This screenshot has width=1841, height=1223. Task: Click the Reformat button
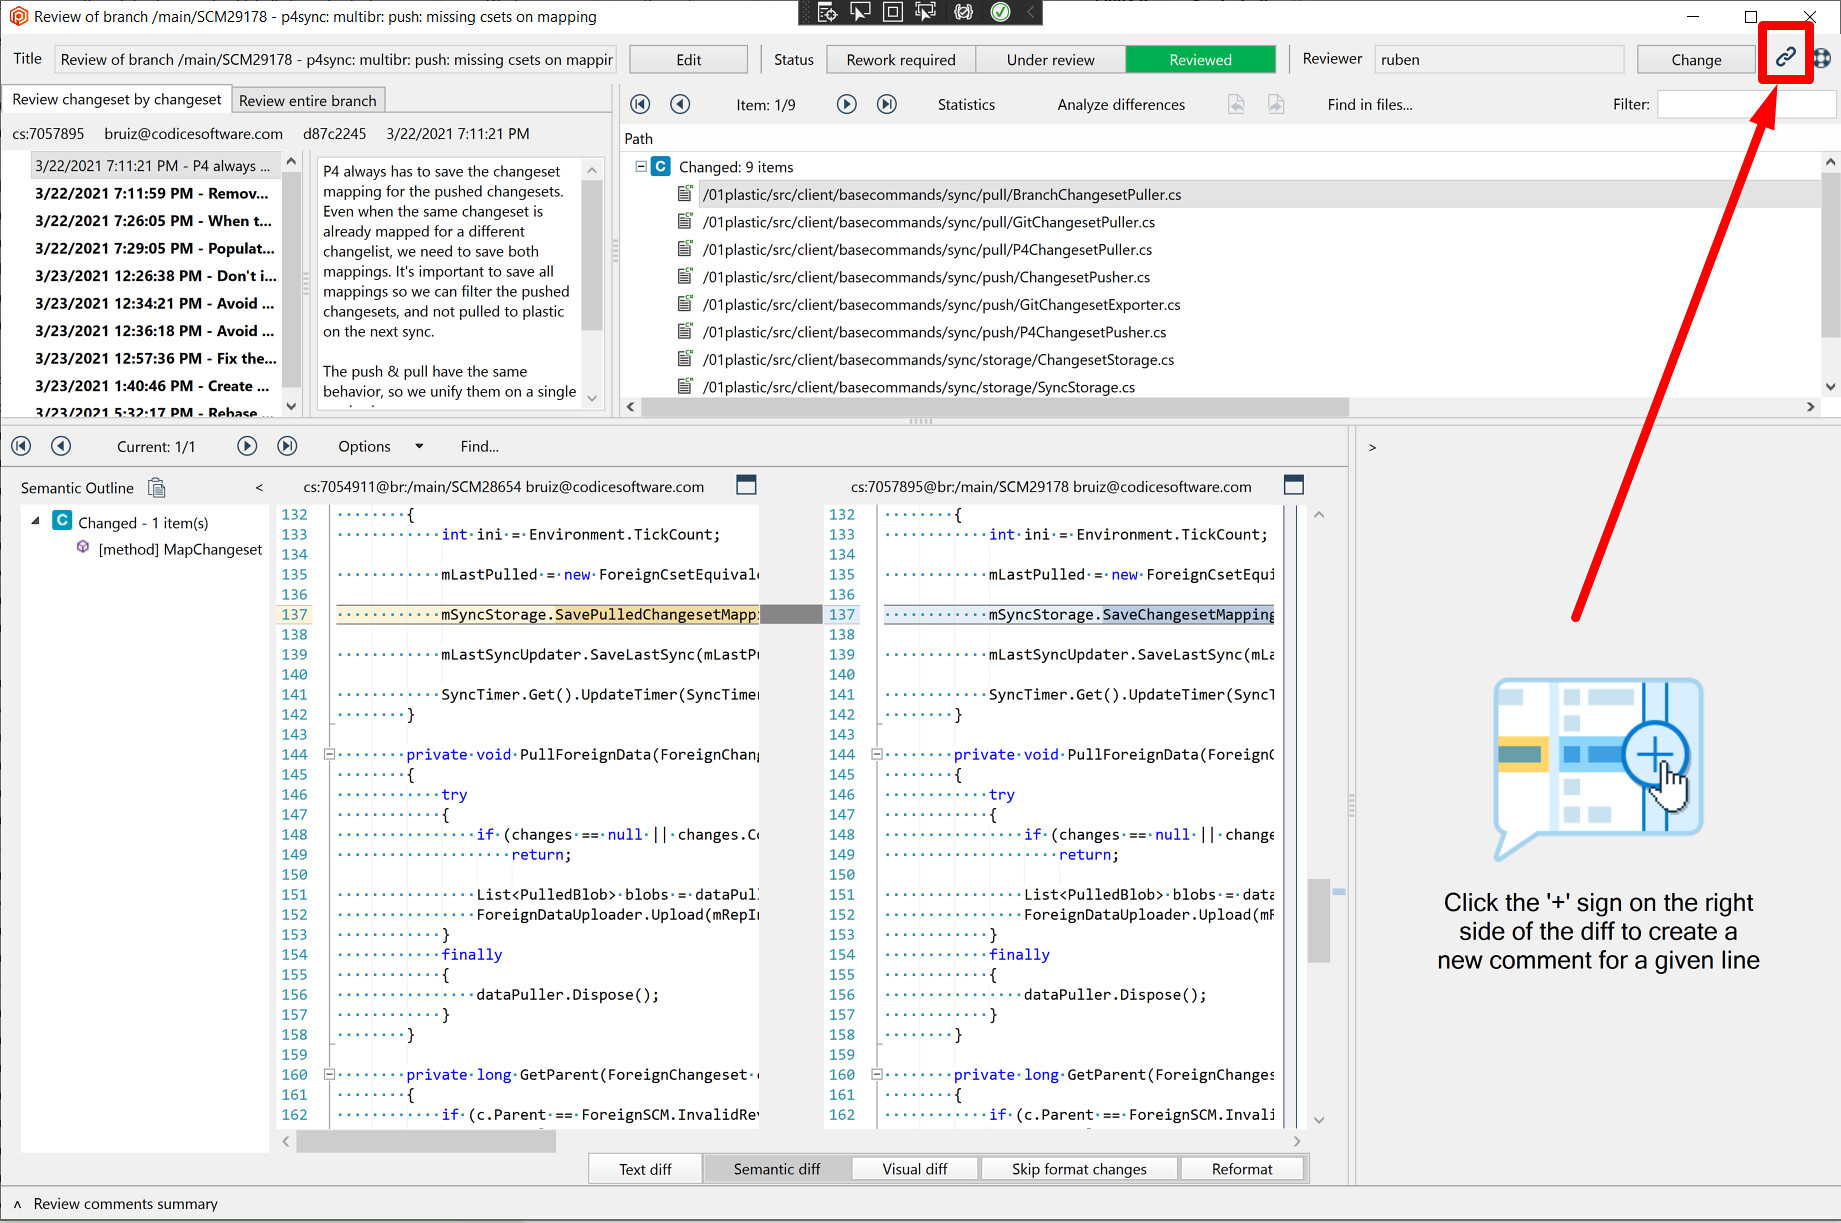1242,1168
